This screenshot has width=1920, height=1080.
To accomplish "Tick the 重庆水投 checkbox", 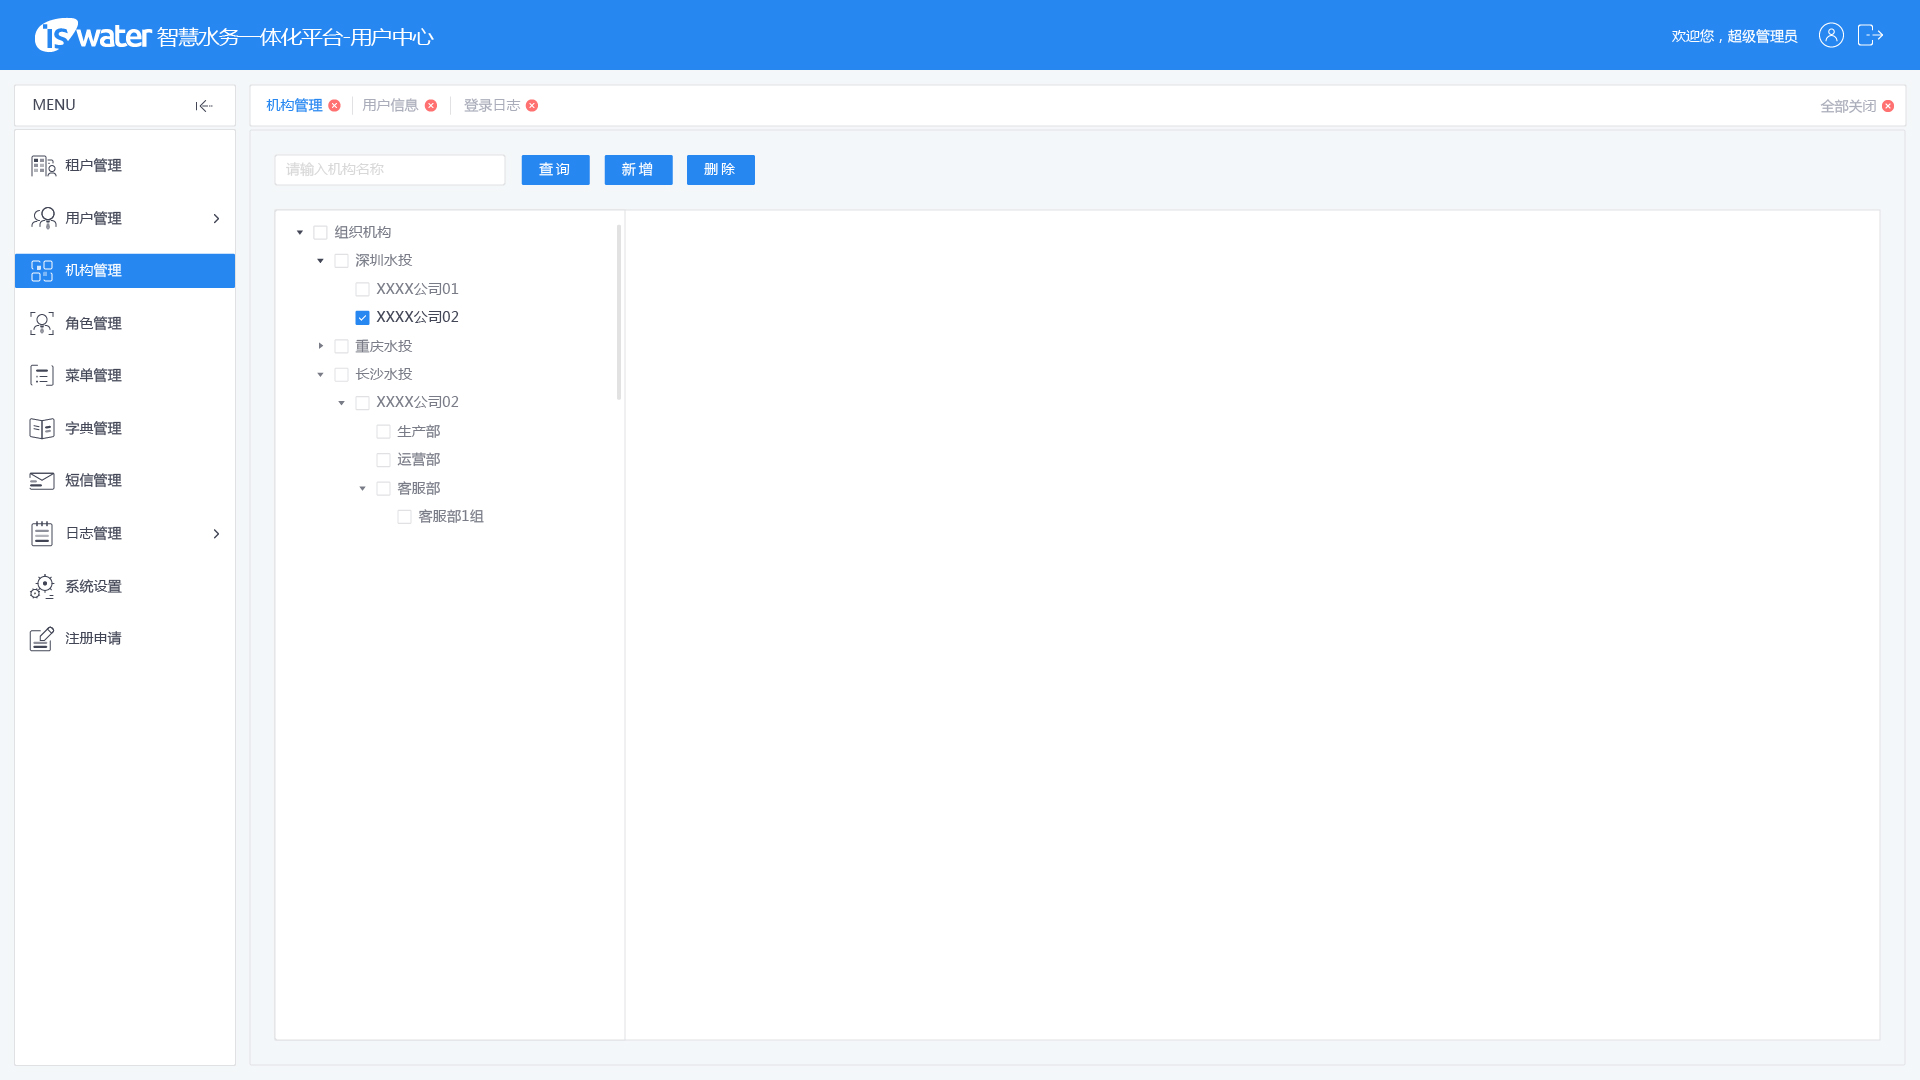I will click(341, 347).
